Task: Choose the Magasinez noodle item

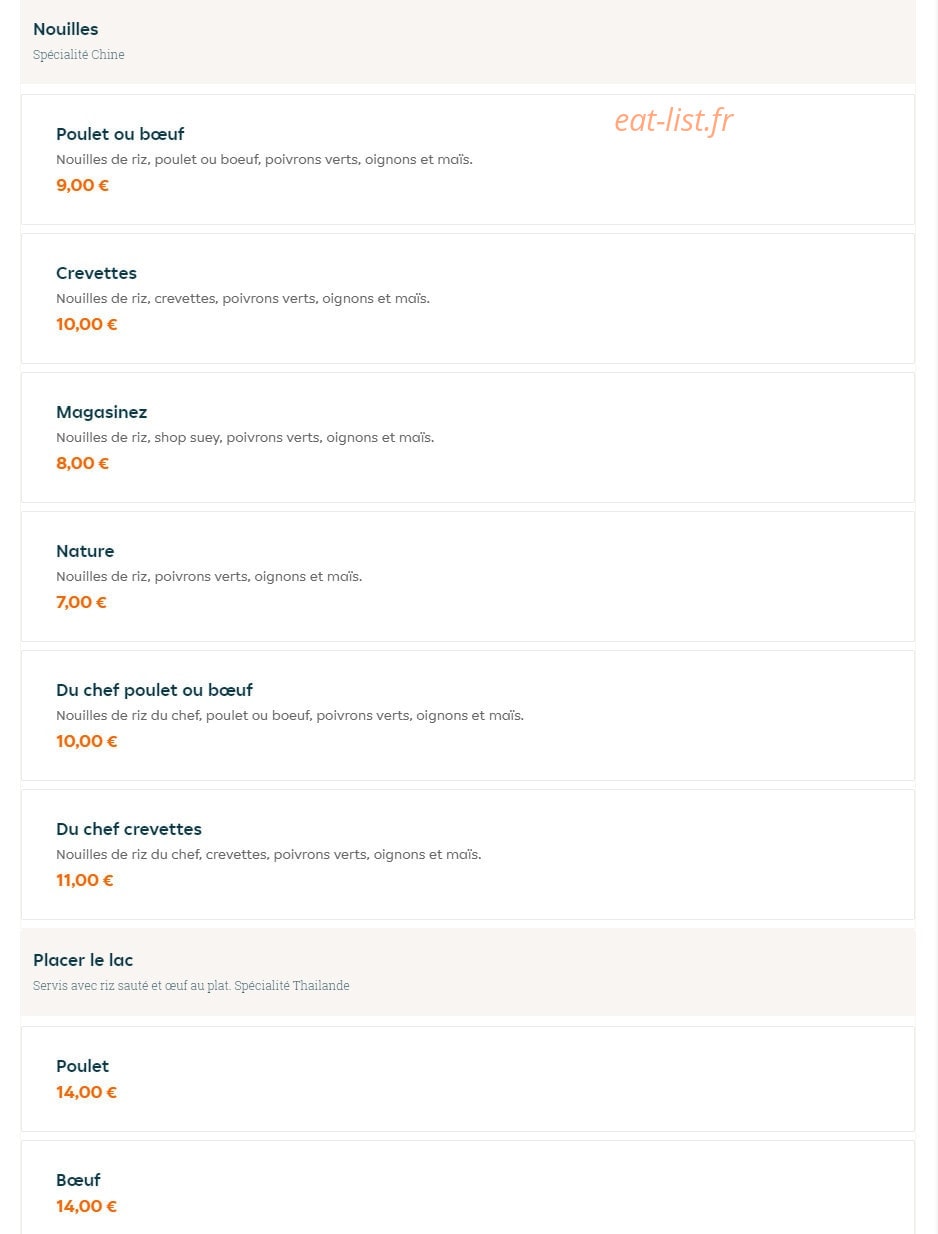Action: [x=467, y=437]
